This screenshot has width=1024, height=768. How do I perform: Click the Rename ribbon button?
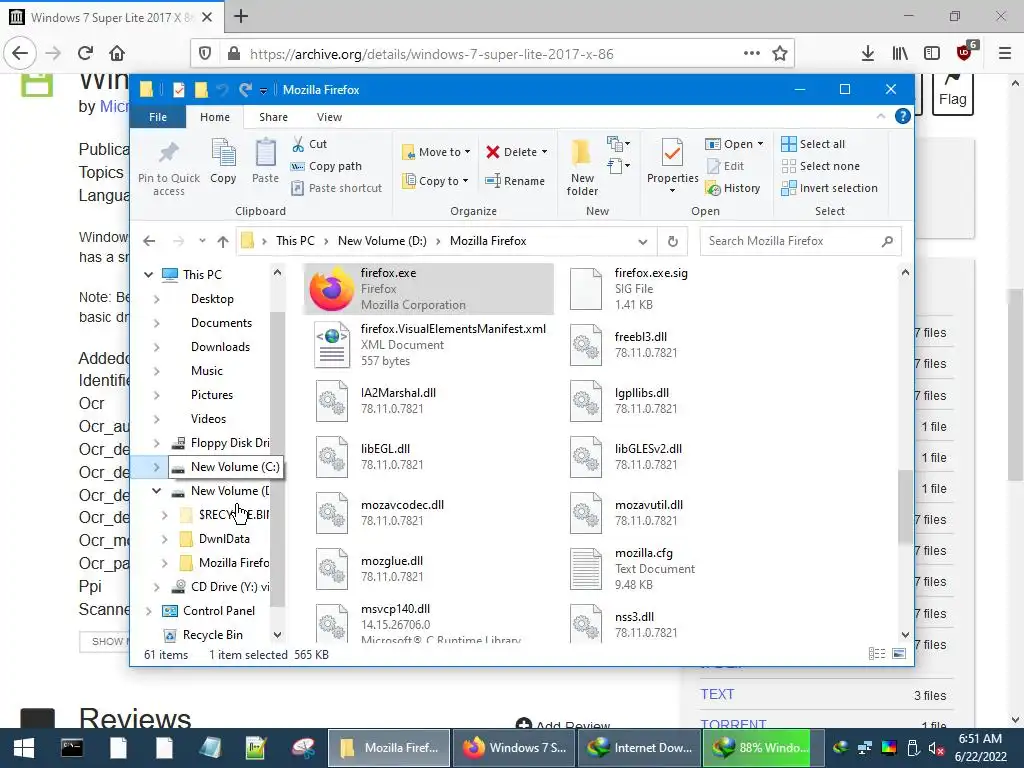click(x=515, y=181)
